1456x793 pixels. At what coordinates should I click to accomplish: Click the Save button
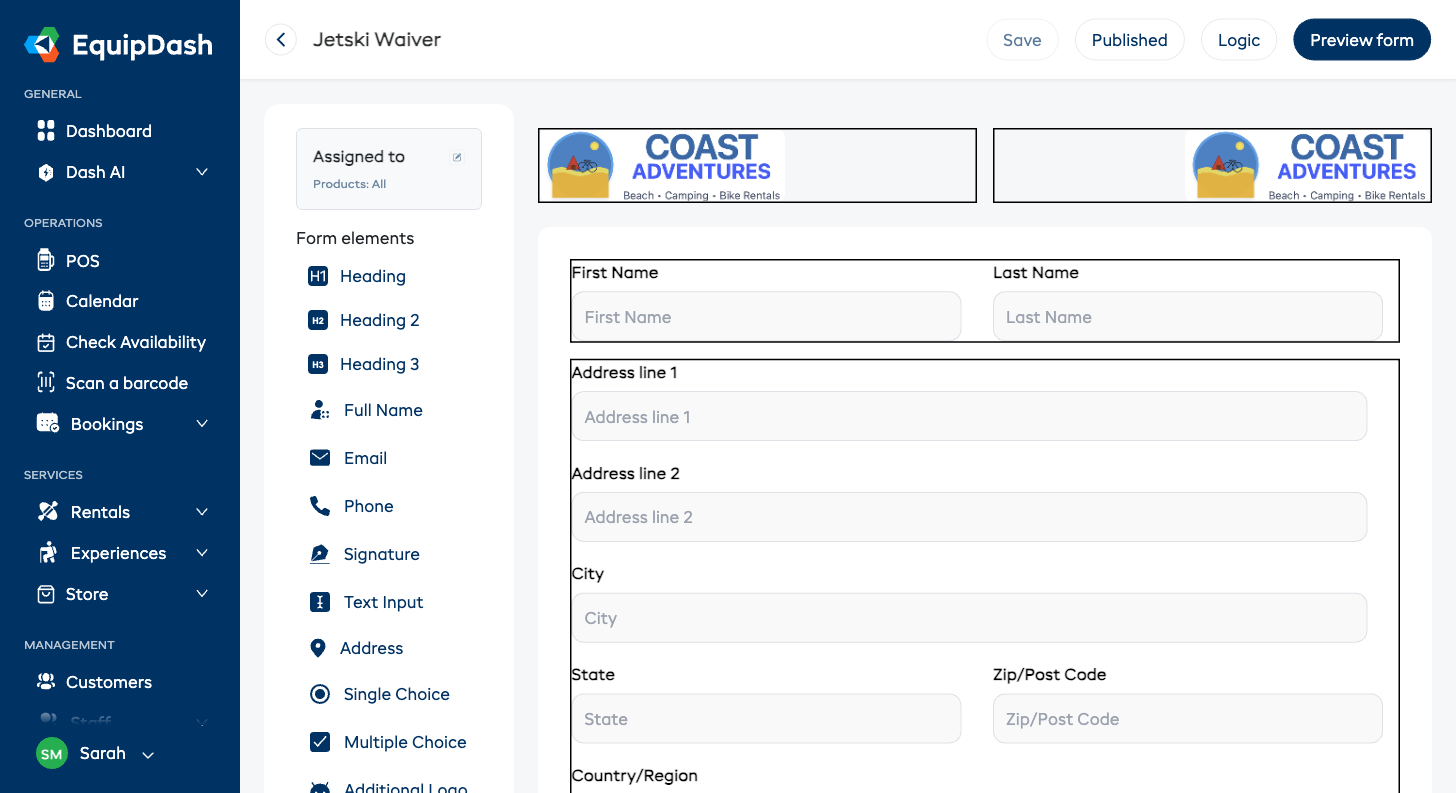(1022, 40)
